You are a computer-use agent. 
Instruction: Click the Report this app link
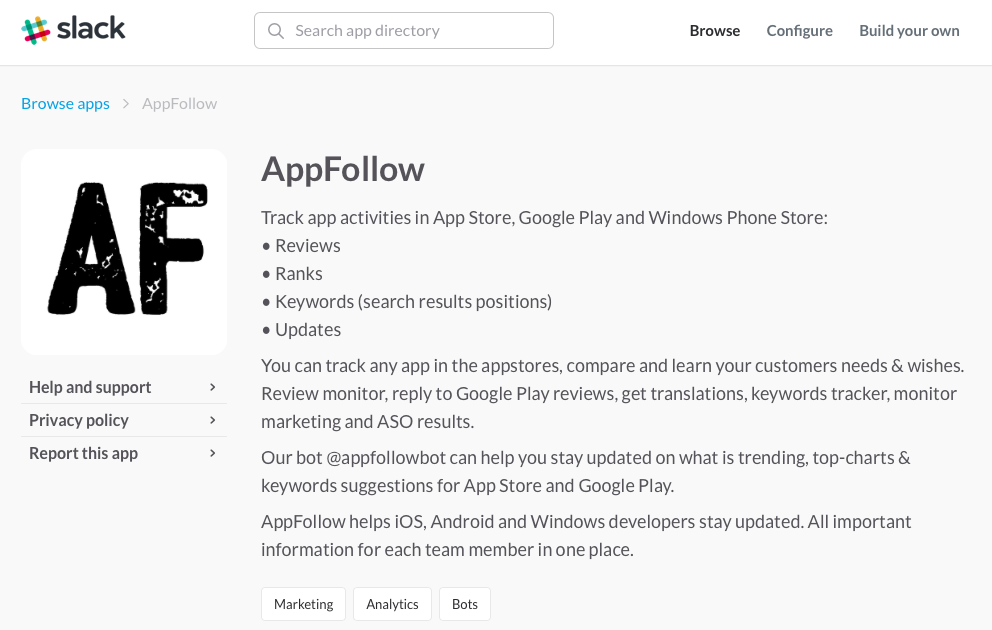(84, 454)
